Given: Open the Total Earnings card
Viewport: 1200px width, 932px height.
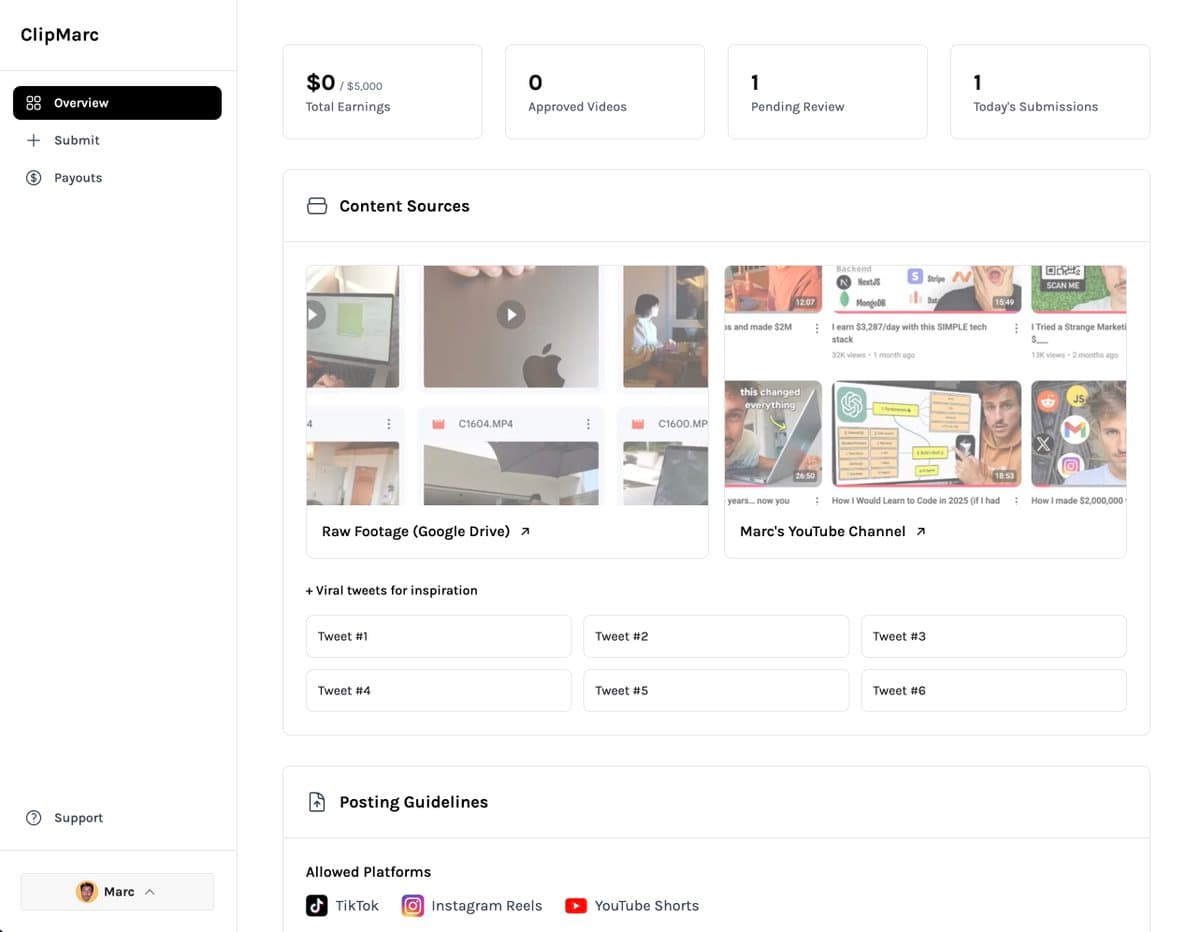Looking at the screenshot, I should [x=382, y=91].
